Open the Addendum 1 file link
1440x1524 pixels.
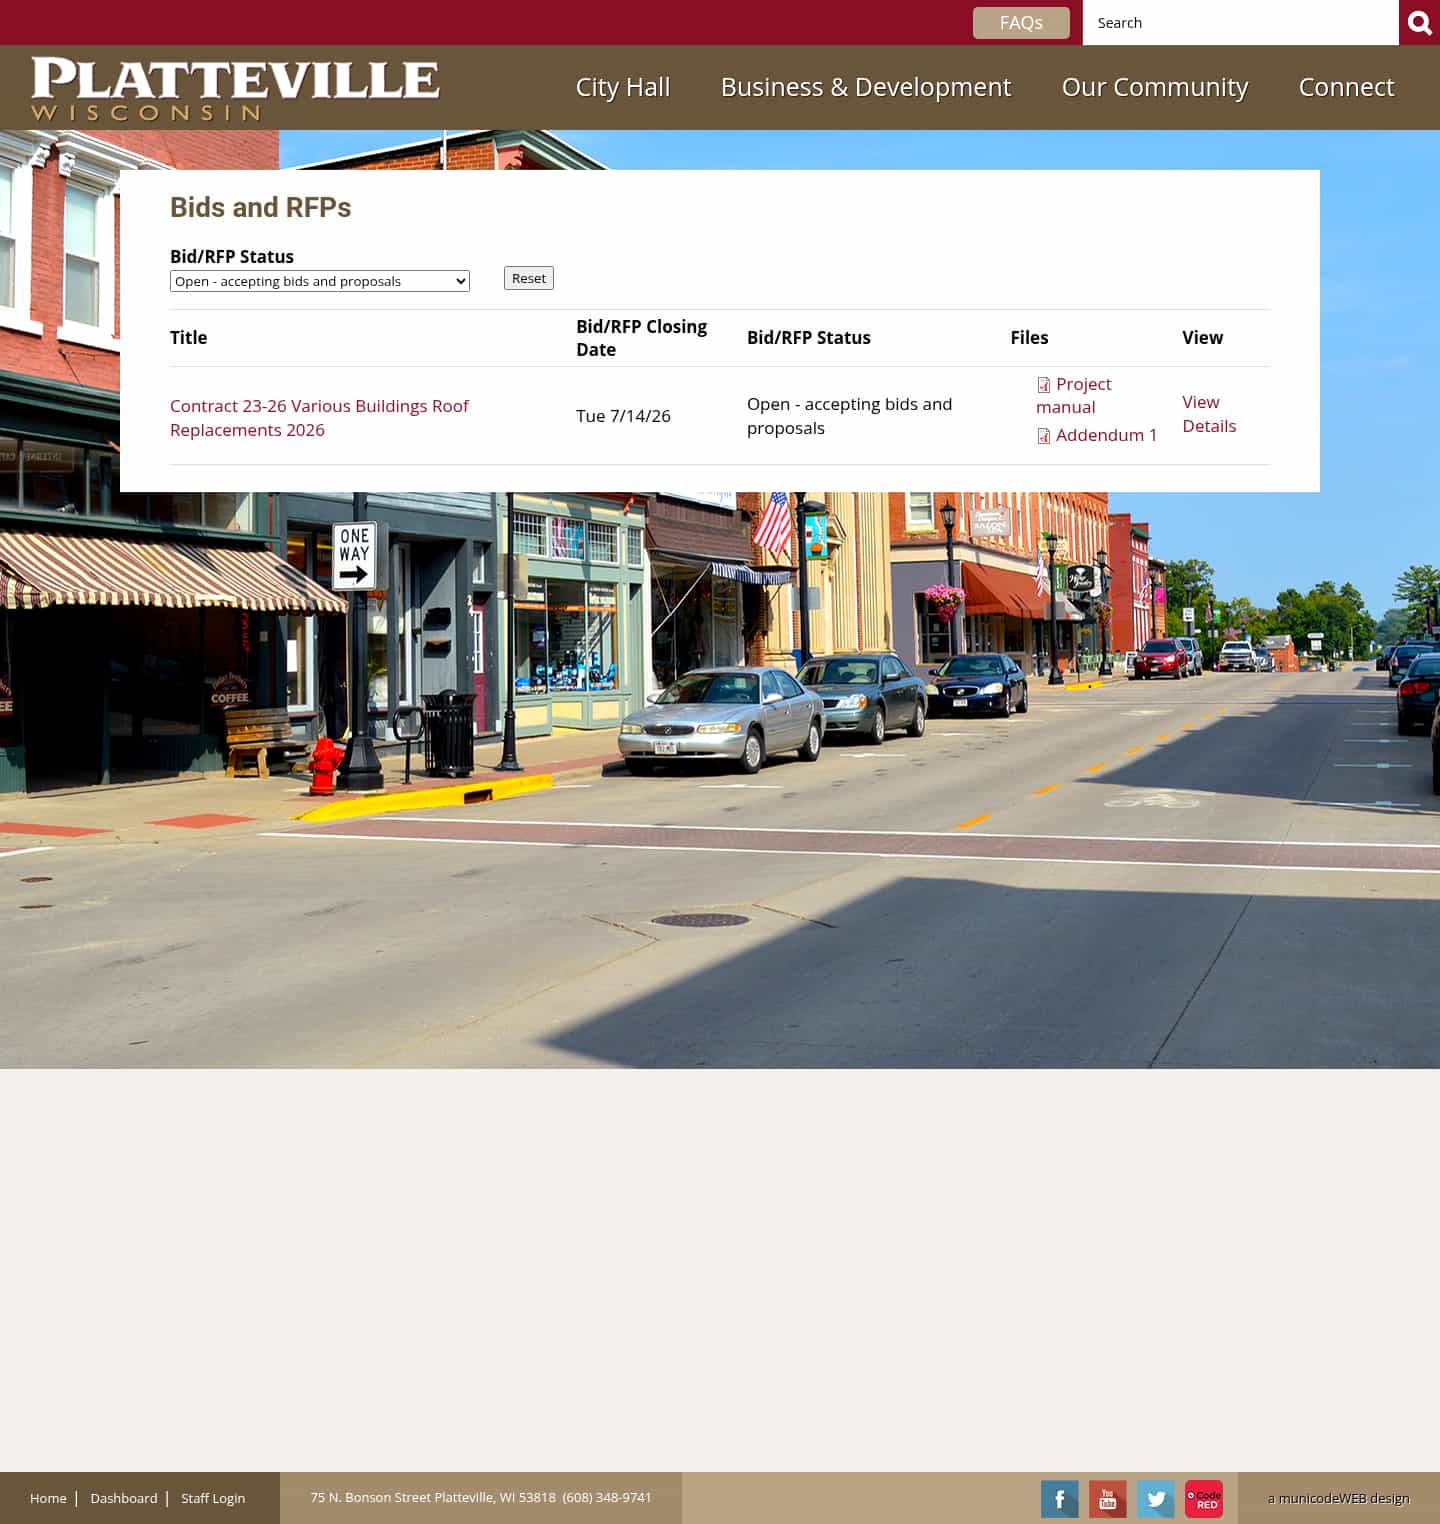[1106, 435]
